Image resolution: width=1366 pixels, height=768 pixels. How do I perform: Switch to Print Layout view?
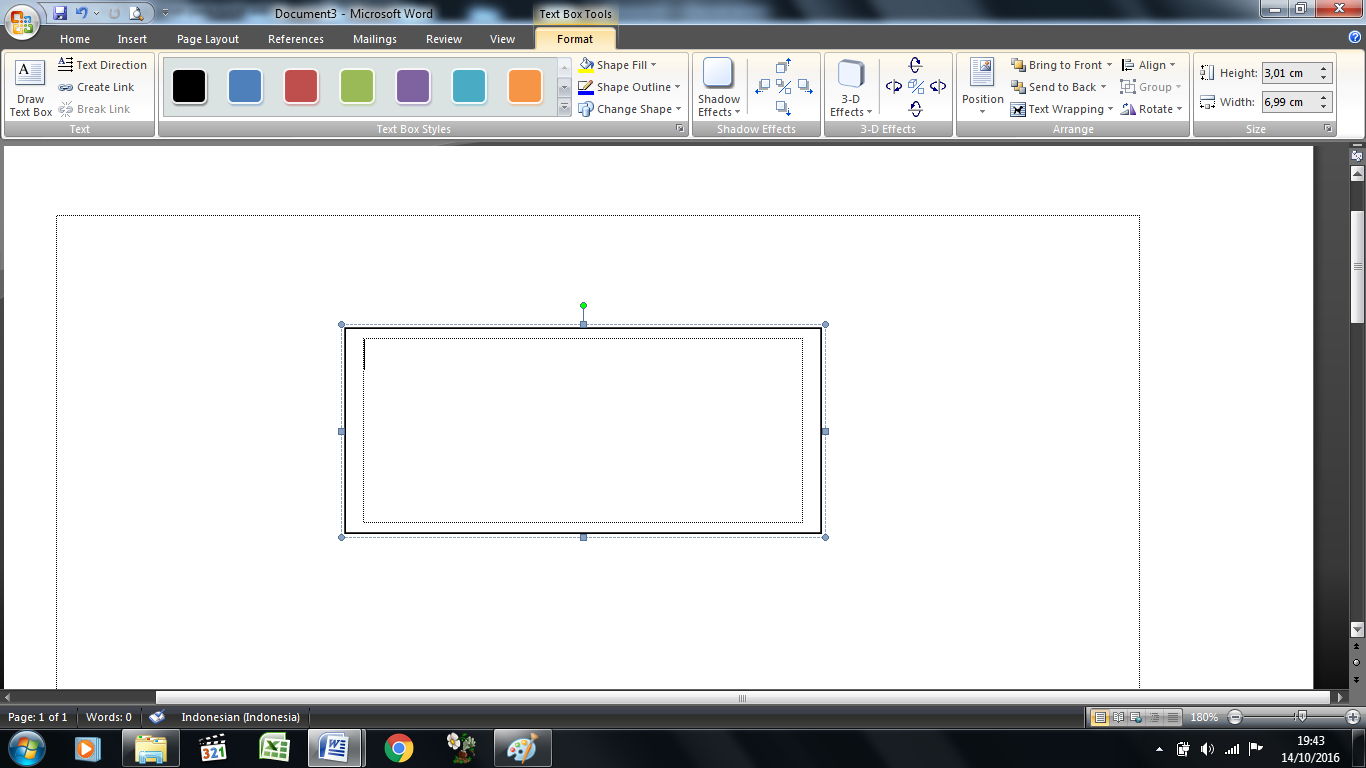1100,717
